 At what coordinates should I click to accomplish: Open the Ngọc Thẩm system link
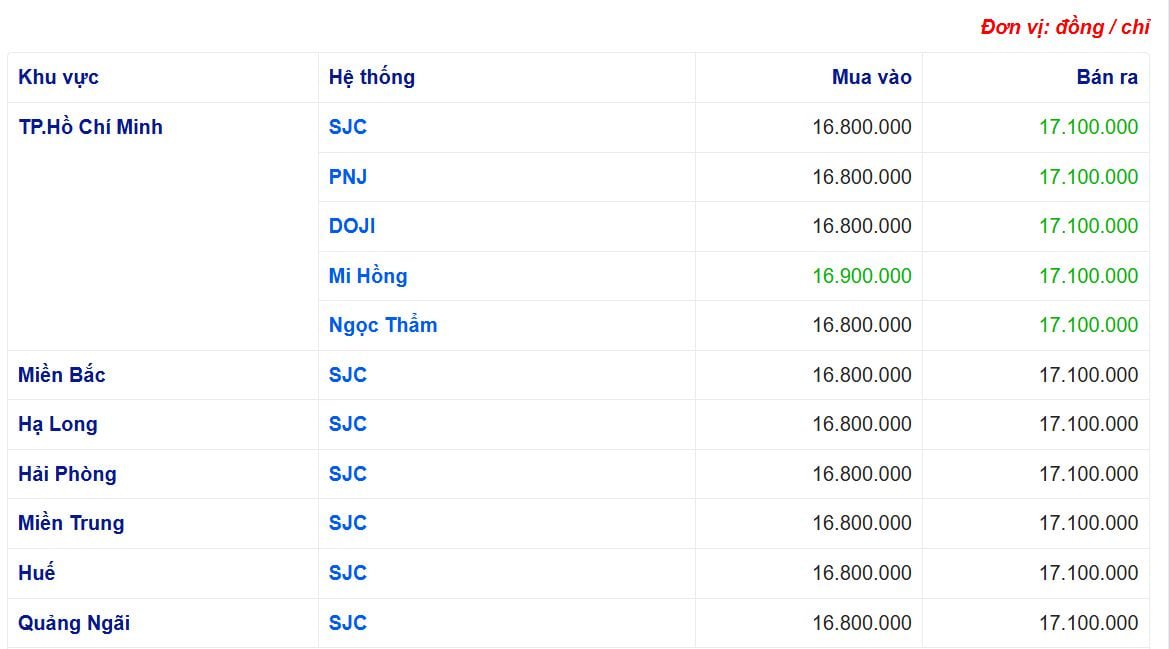(x=382, y=325)
